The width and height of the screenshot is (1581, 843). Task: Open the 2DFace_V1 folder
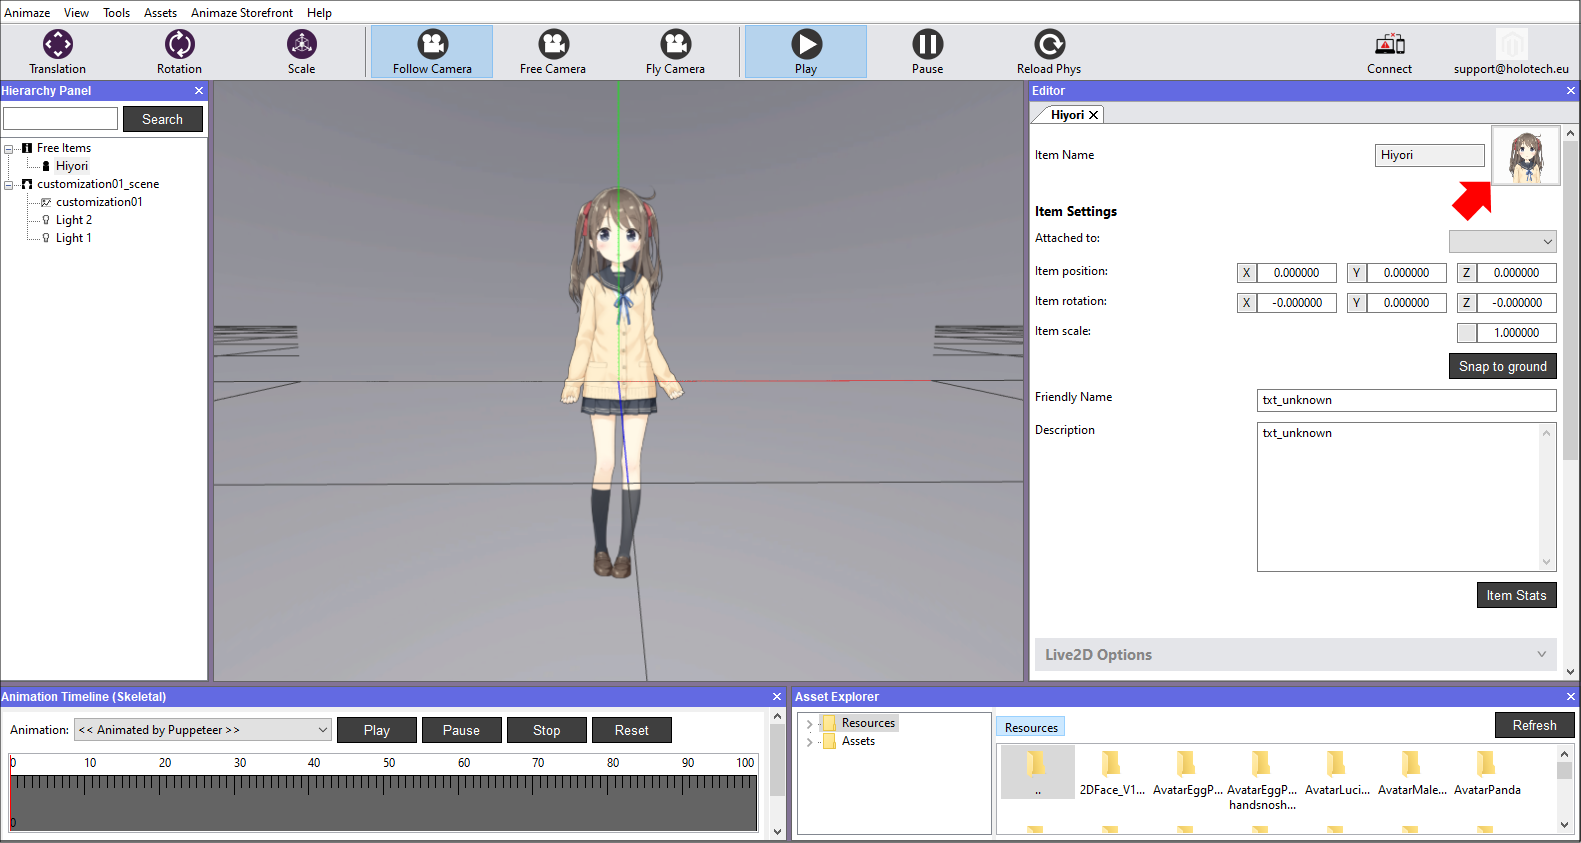click(1112, 773)
